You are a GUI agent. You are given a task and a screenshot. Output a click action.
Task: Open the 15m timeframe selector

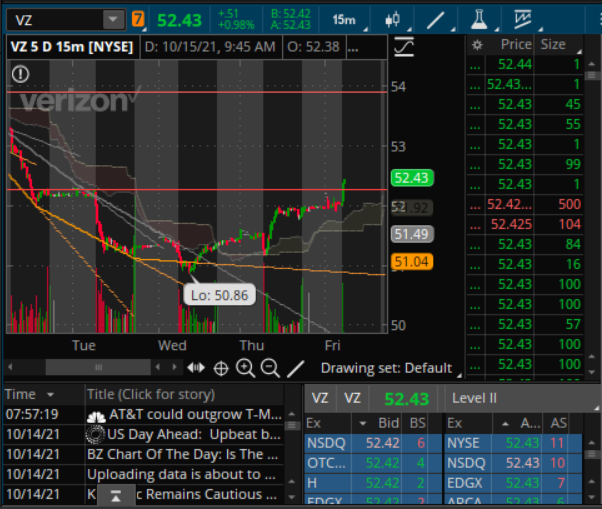click(x=344, y=20)
